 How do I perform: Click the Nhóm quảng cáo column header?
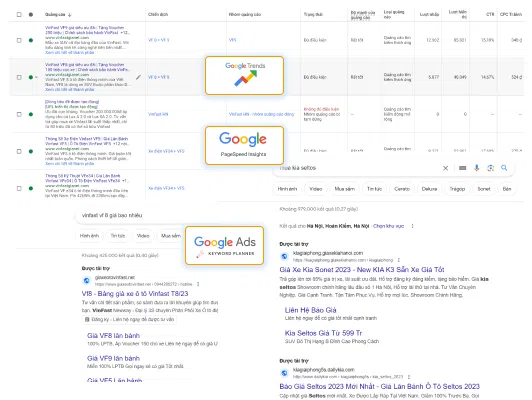pos(245,15)
